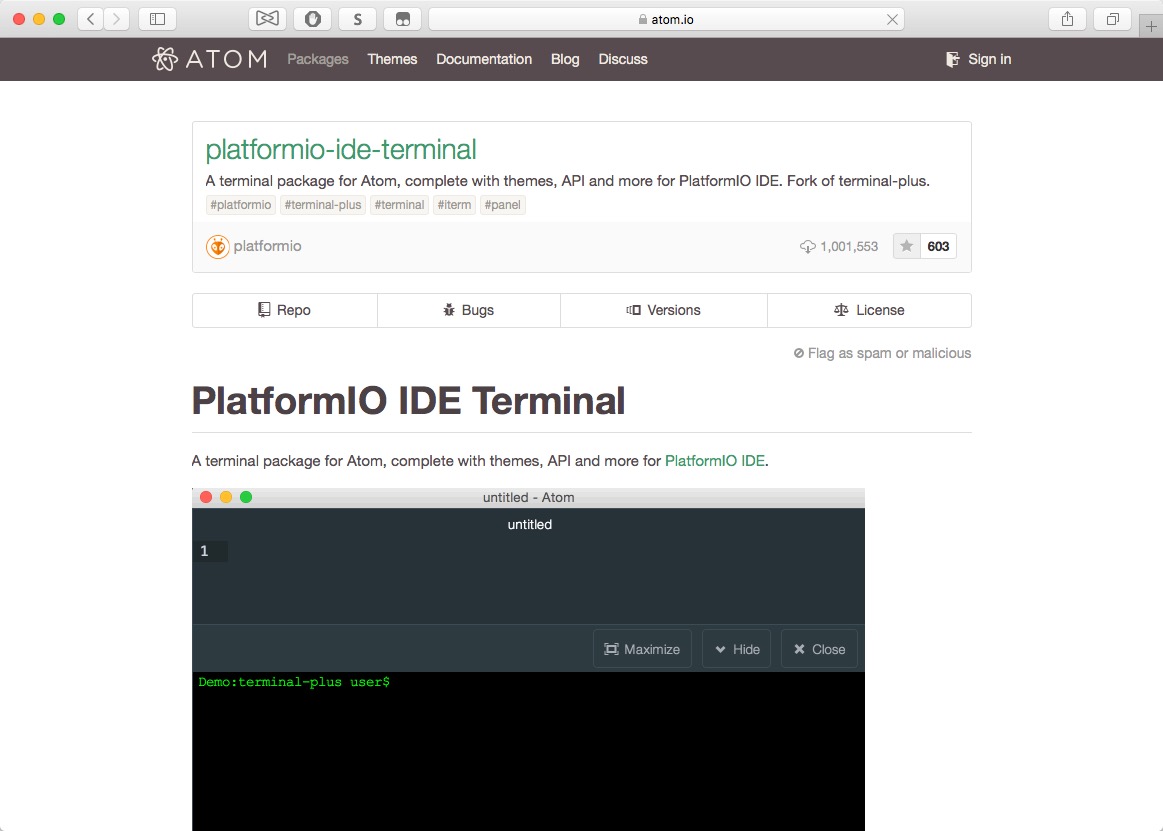
Task: Follow the PlatformIO IDE link in description
Action: coord(714,461)
